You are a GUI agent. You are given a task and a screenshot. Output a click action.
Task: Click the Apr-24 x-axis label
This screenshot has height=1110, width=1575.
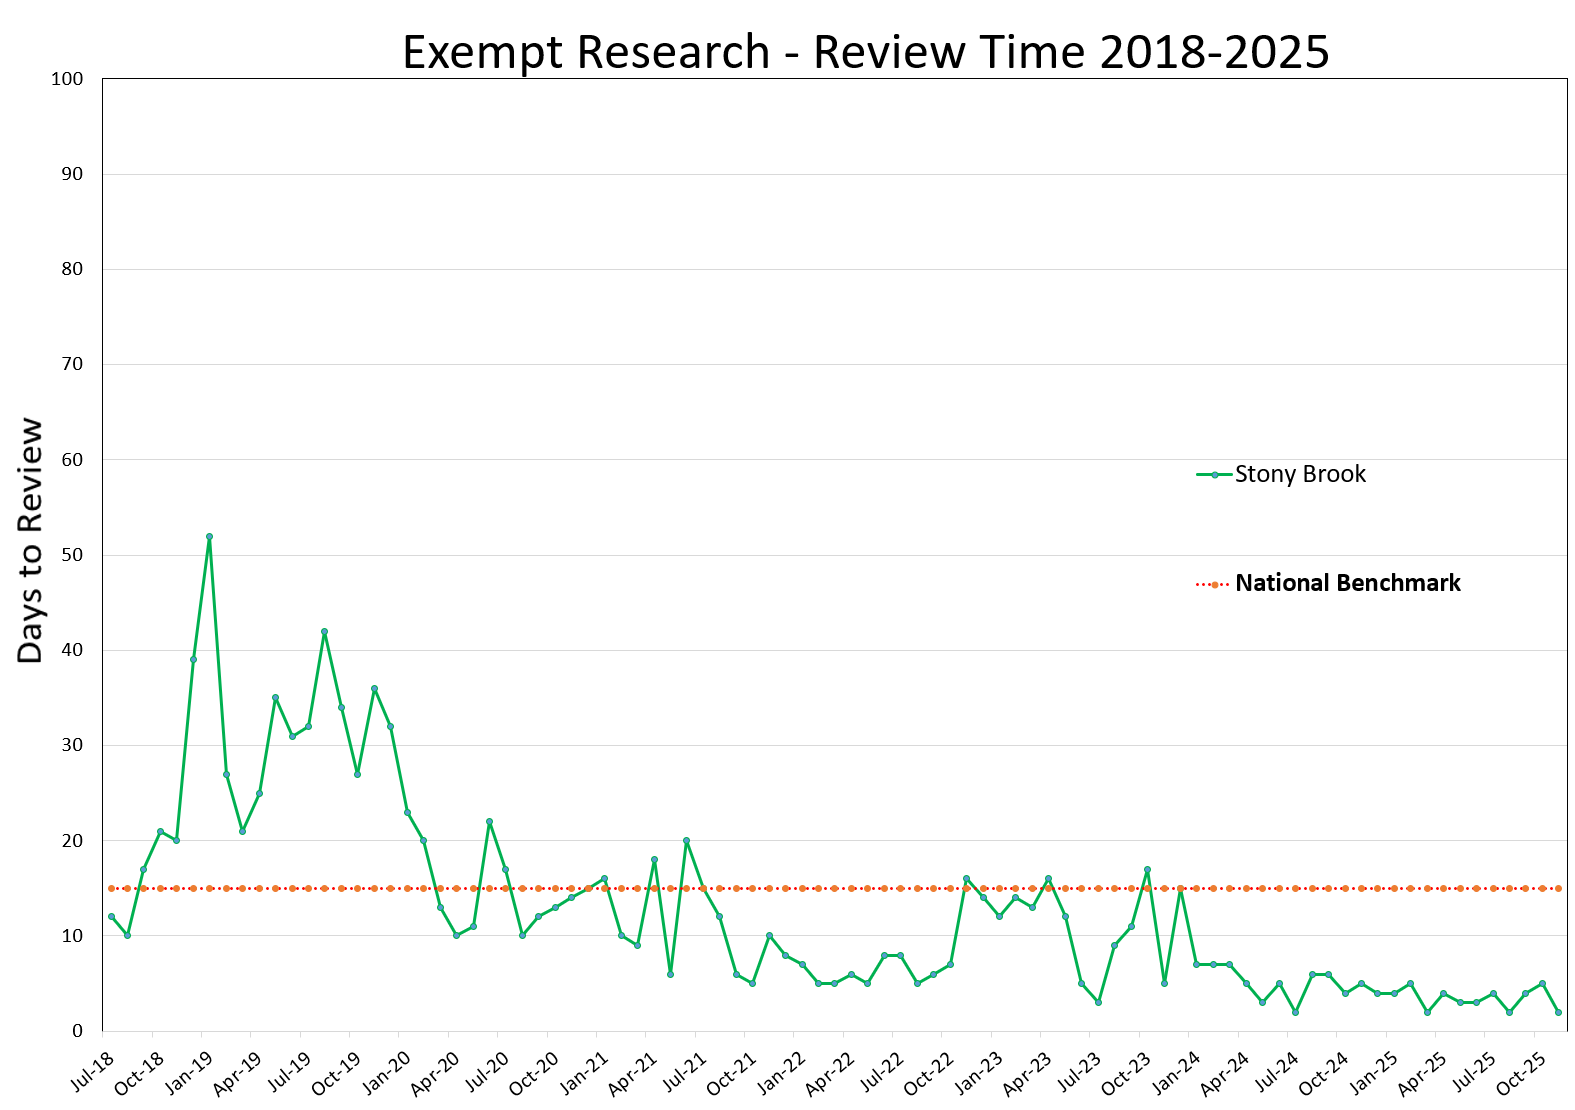point(1226,1072)
